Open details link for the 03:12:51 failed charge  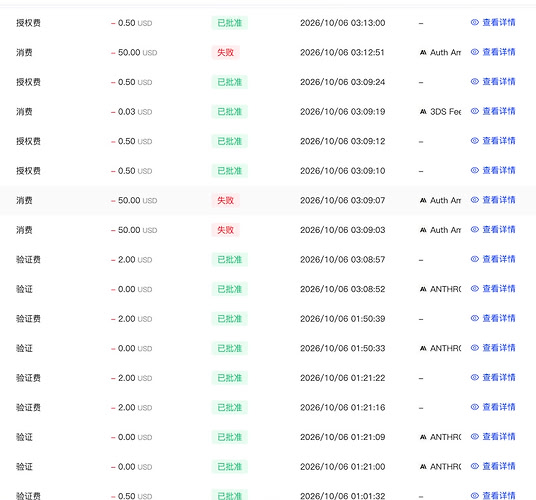(493, 52)
